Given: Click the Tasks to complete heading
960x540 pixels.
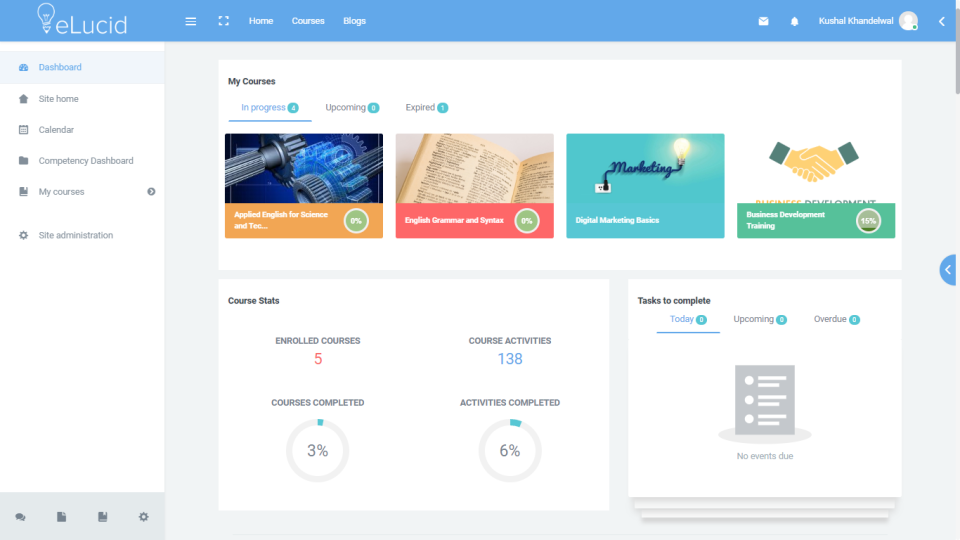Looking at the screenshot, I should point(674,301).
